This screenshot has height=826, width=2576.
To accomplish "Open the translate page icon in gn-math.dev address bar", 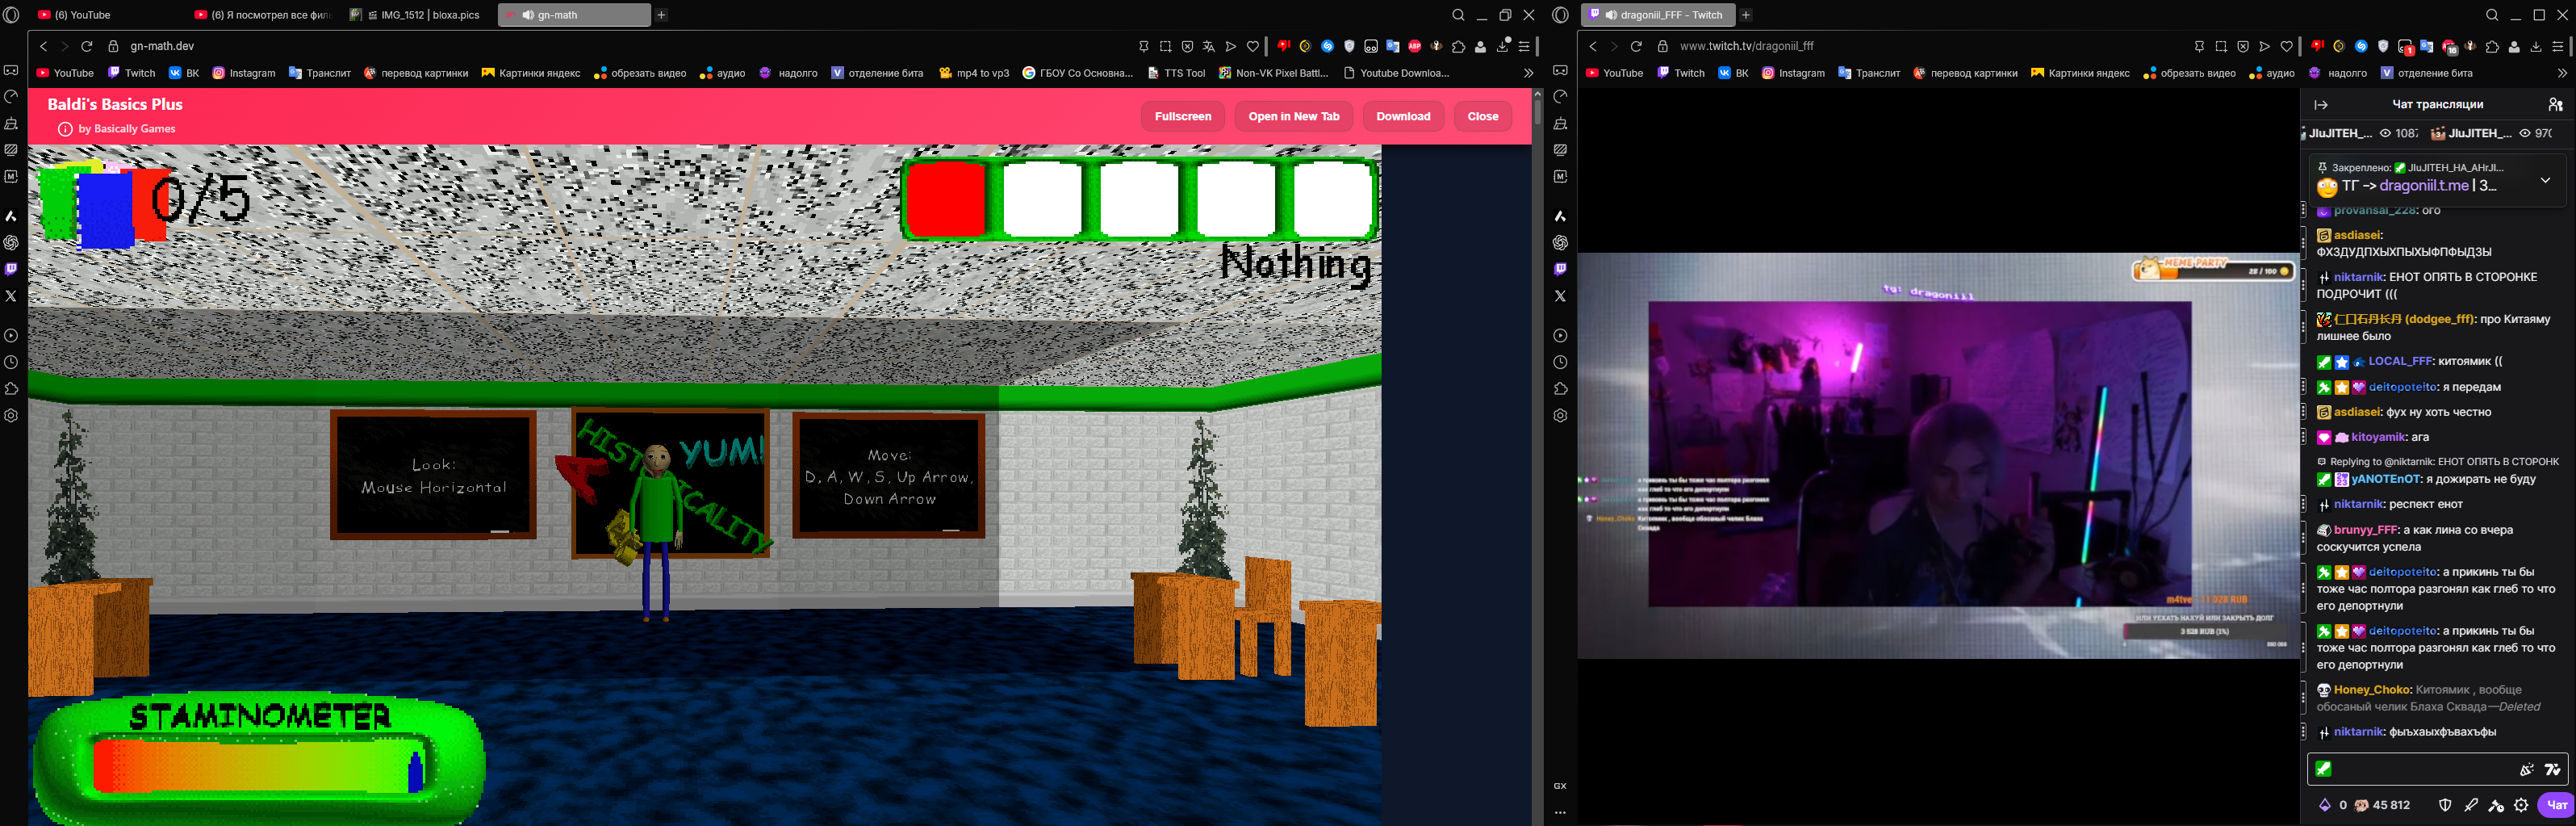I will point(1209,46).
